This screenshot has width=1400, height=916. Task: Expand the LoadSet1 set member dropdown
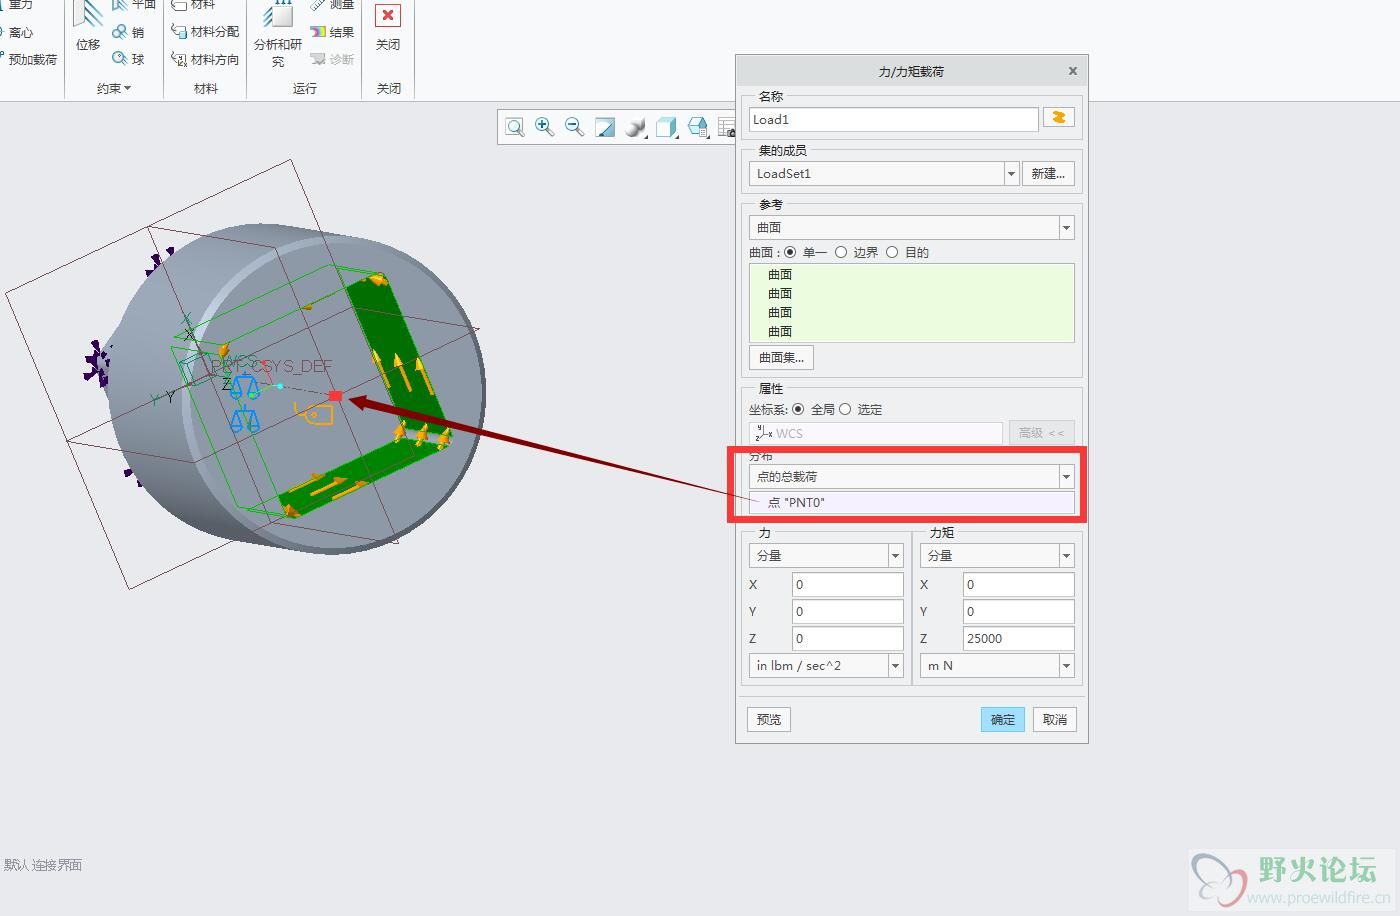(1011, 173)
